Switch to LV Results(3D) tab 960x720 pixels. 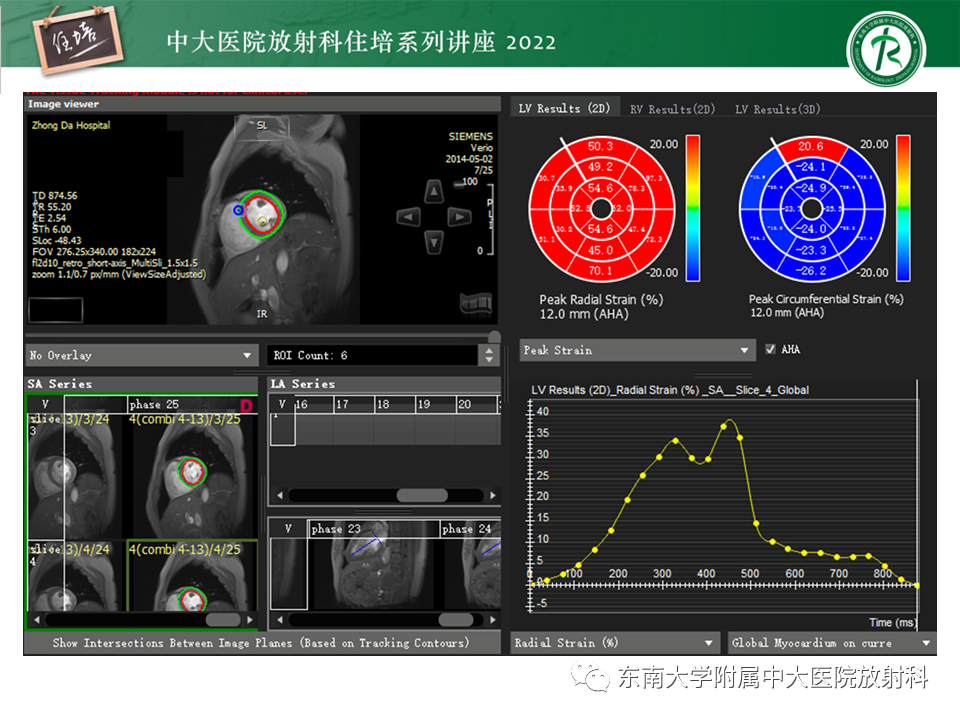[x=778, y=109]
